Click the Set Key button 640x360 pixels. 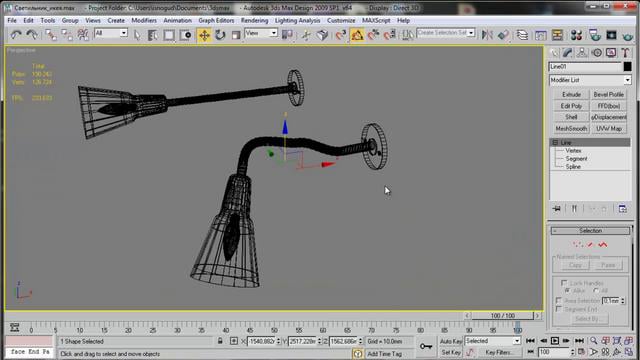tap(451, 352)
